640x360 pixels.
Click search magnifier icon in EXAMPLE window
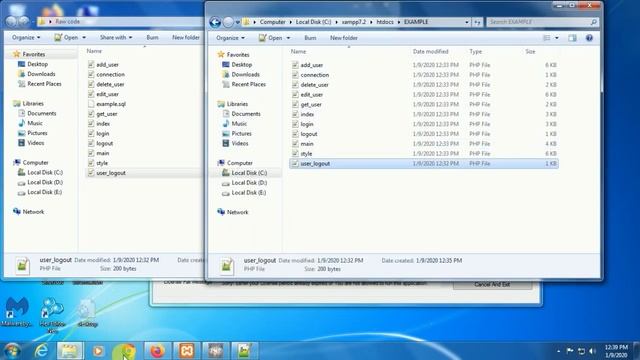pos(593,22)
